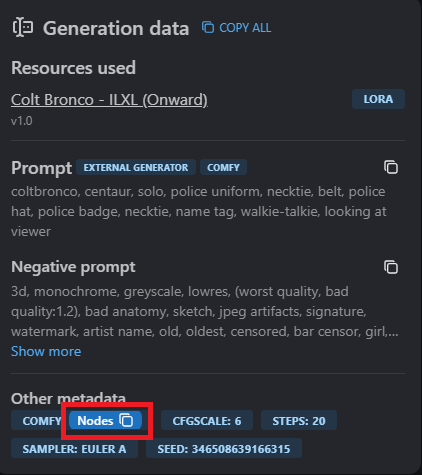This screenshot has width=422, height=475.
Task: Click the LORA resource type badge
Action: coord(378,99)
